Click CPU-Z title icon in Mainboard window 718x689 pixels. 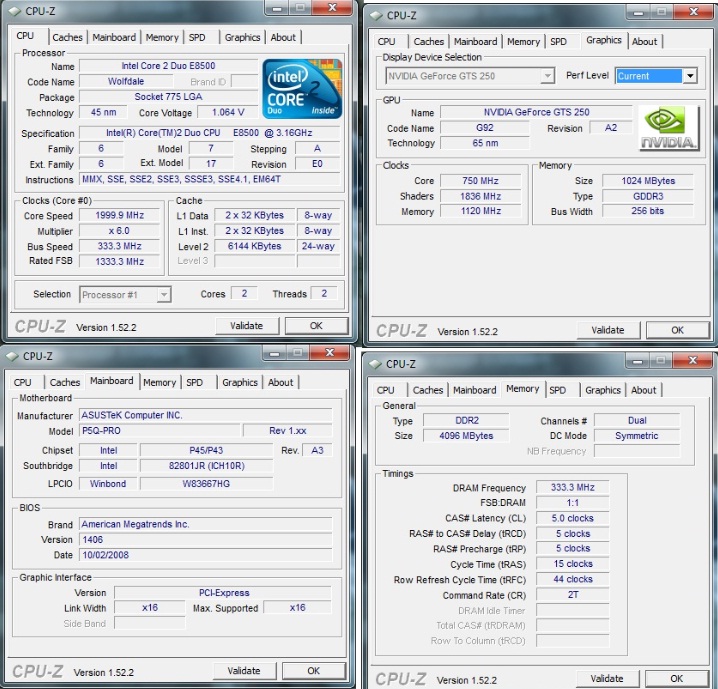12,356
